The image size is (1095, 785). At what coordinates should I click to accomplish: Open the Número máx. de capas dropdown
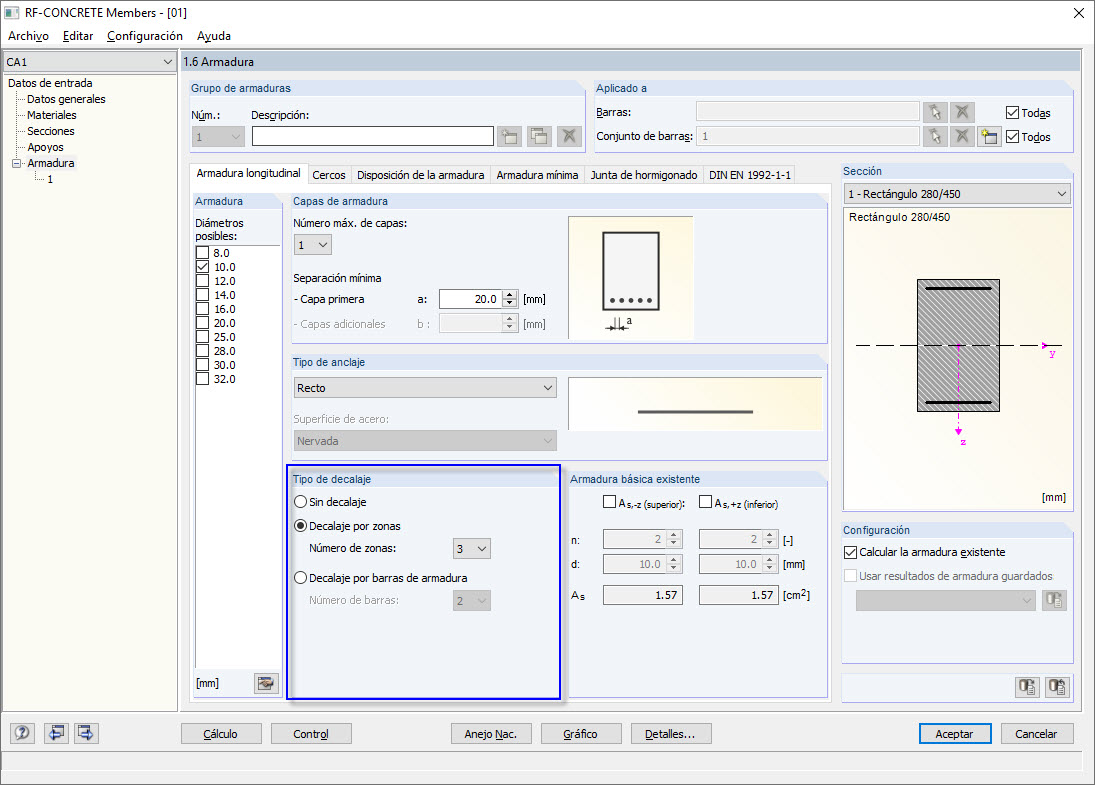pyautogui.click(x=312, y=245)
